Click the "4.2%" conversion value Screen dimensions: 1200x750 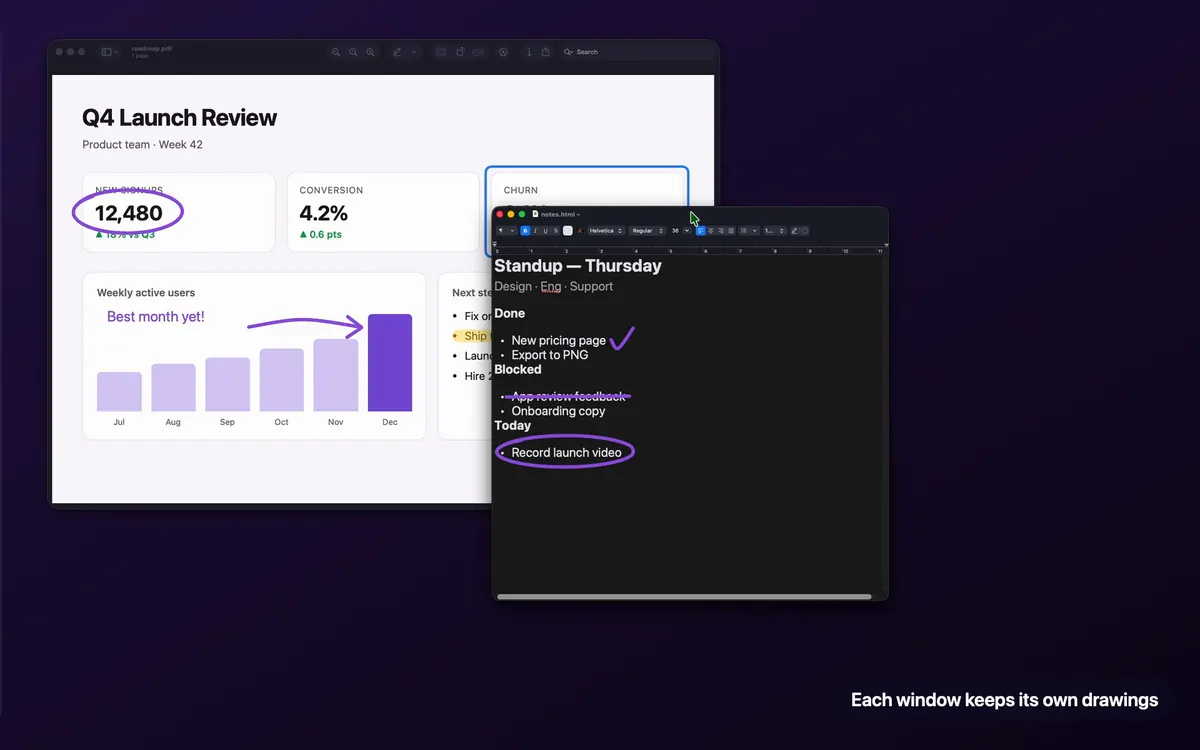pos(324,213)
